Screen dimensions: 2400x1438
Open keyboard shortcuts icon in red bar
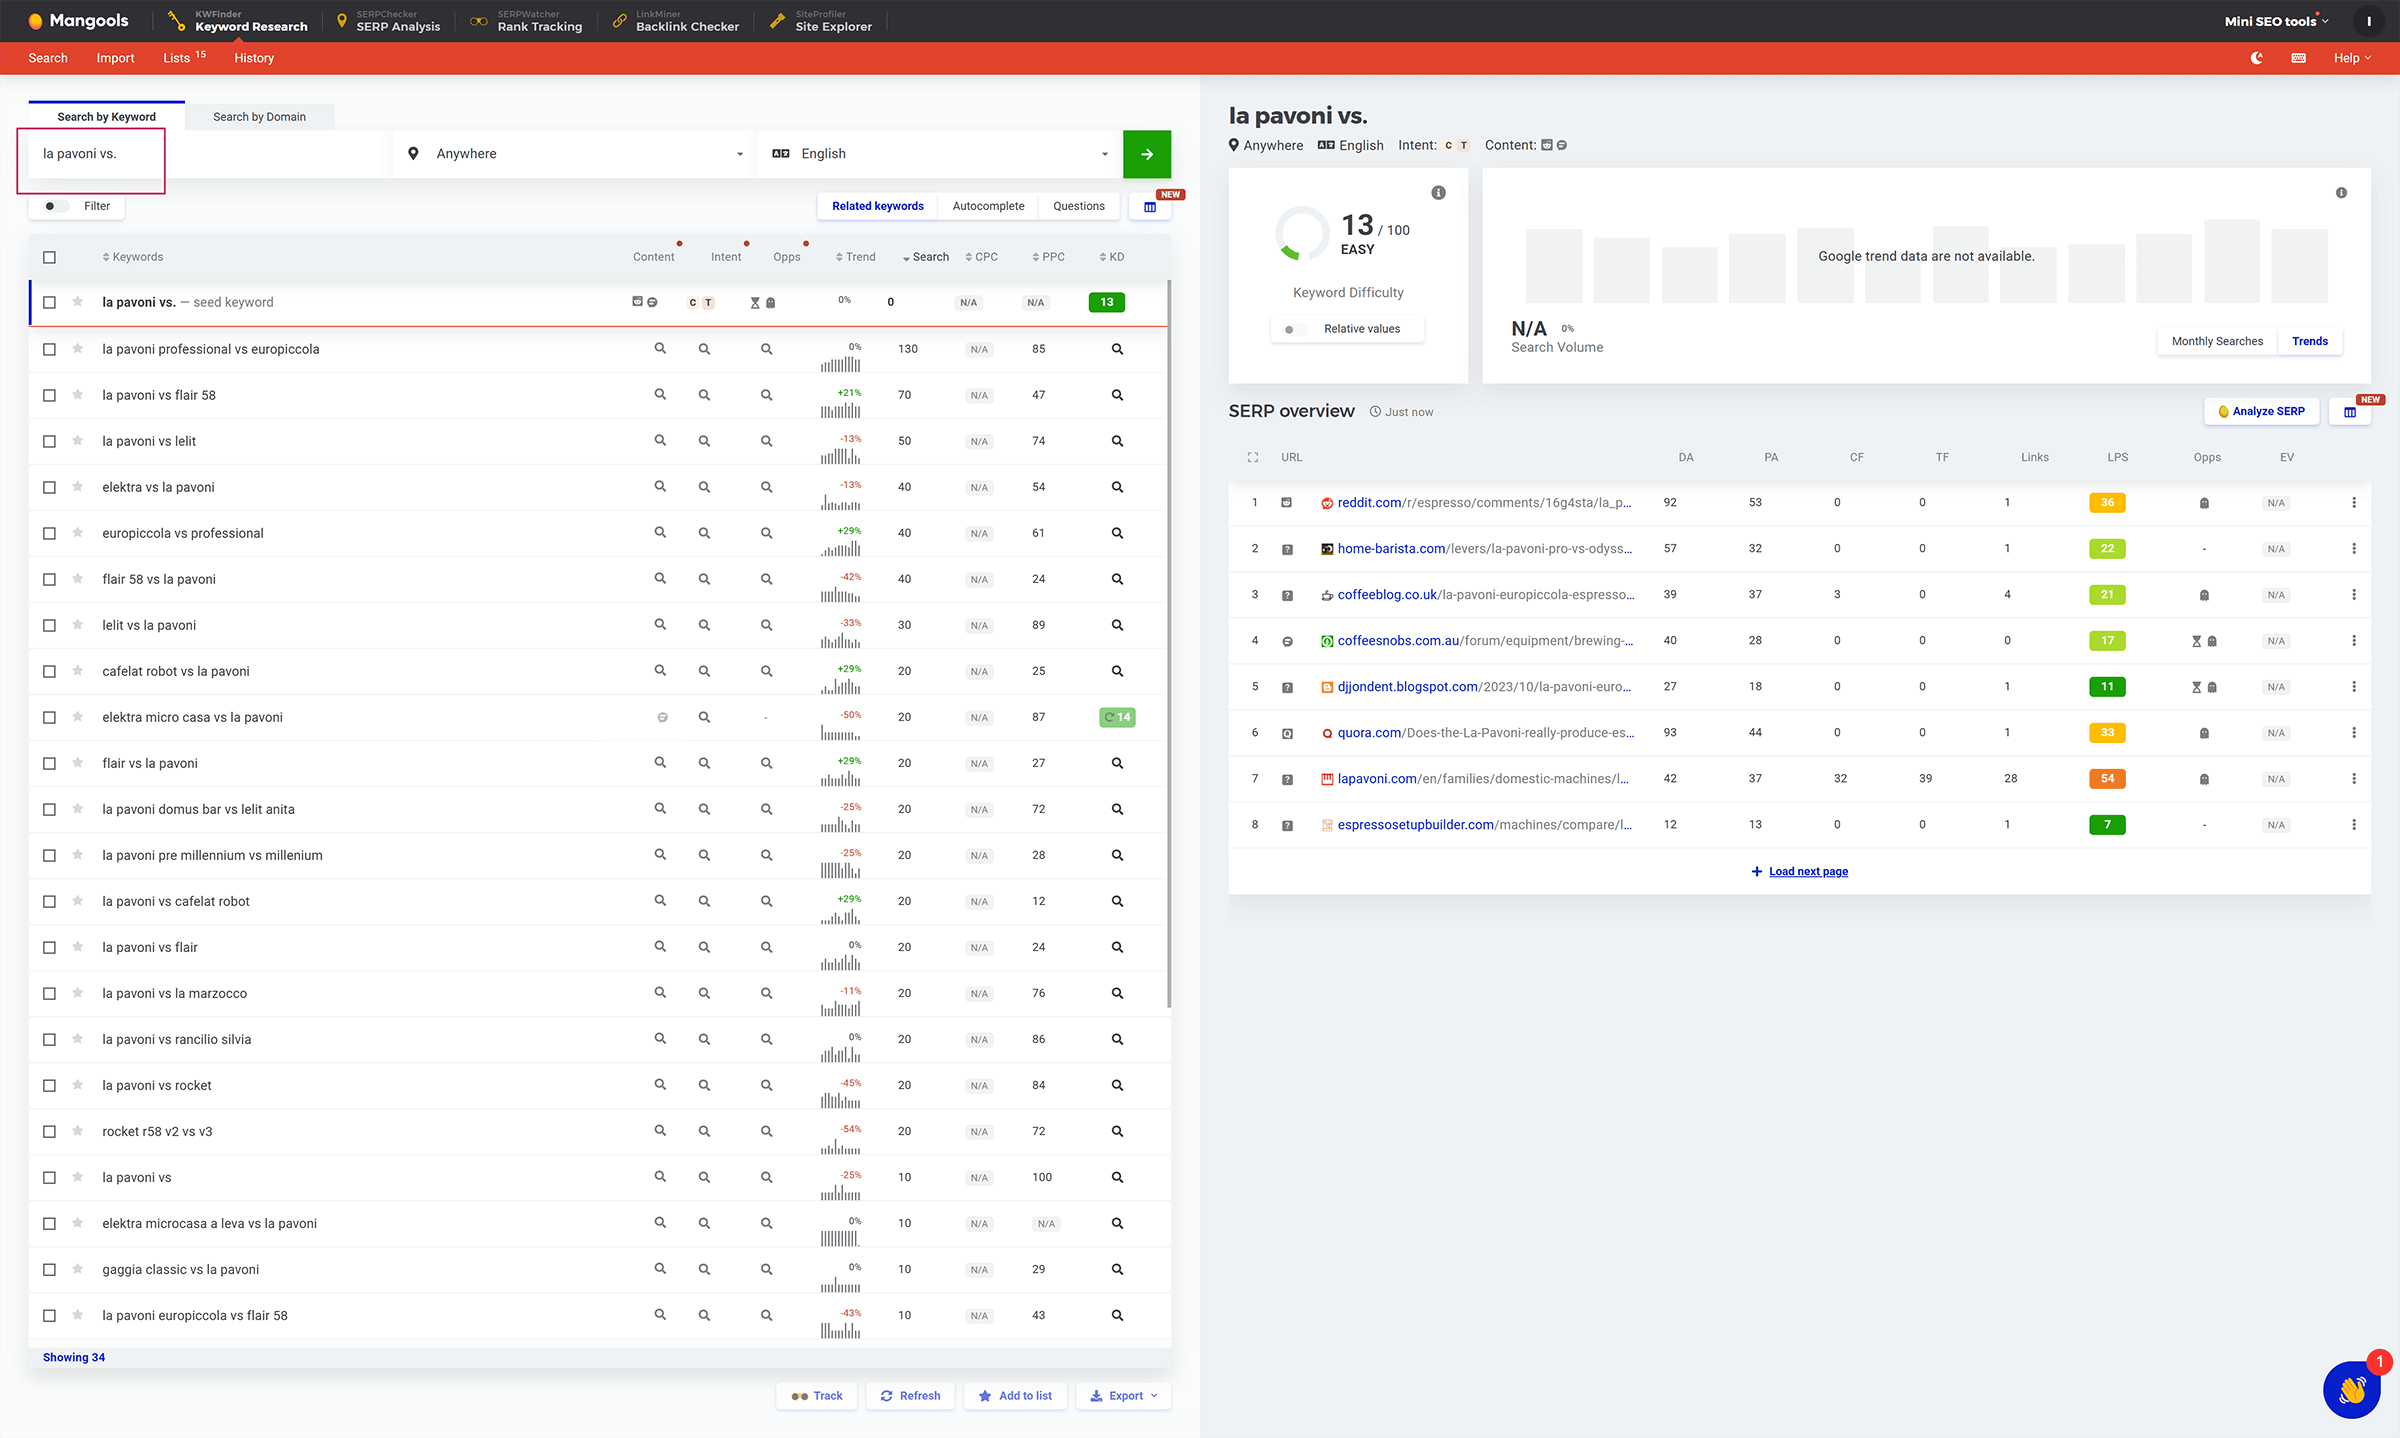[x=2298, y=58]
